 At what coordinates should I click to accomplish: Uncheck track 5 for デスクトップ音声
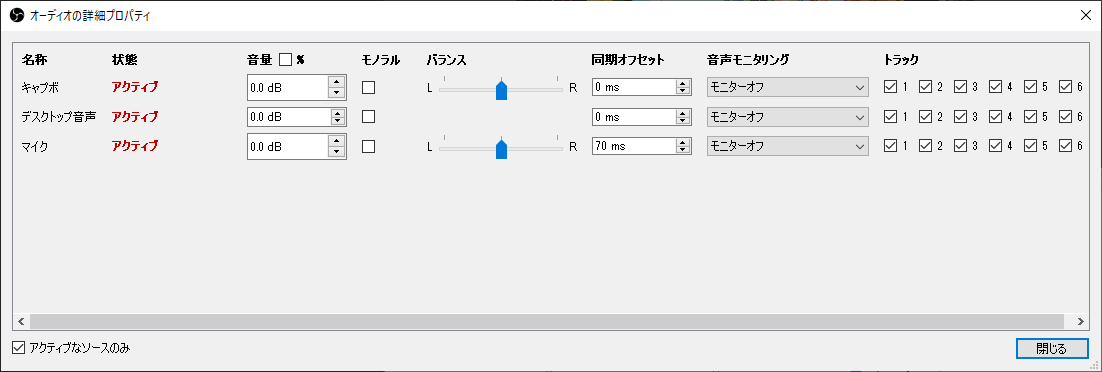[x=1031, y=117]
